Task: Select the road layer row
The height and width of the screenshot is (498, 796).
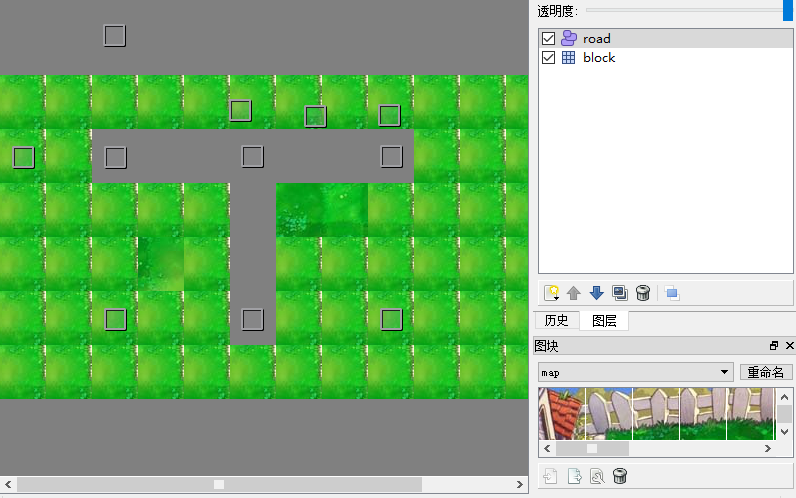Action: pyautogui.click(x=666, y=39)
